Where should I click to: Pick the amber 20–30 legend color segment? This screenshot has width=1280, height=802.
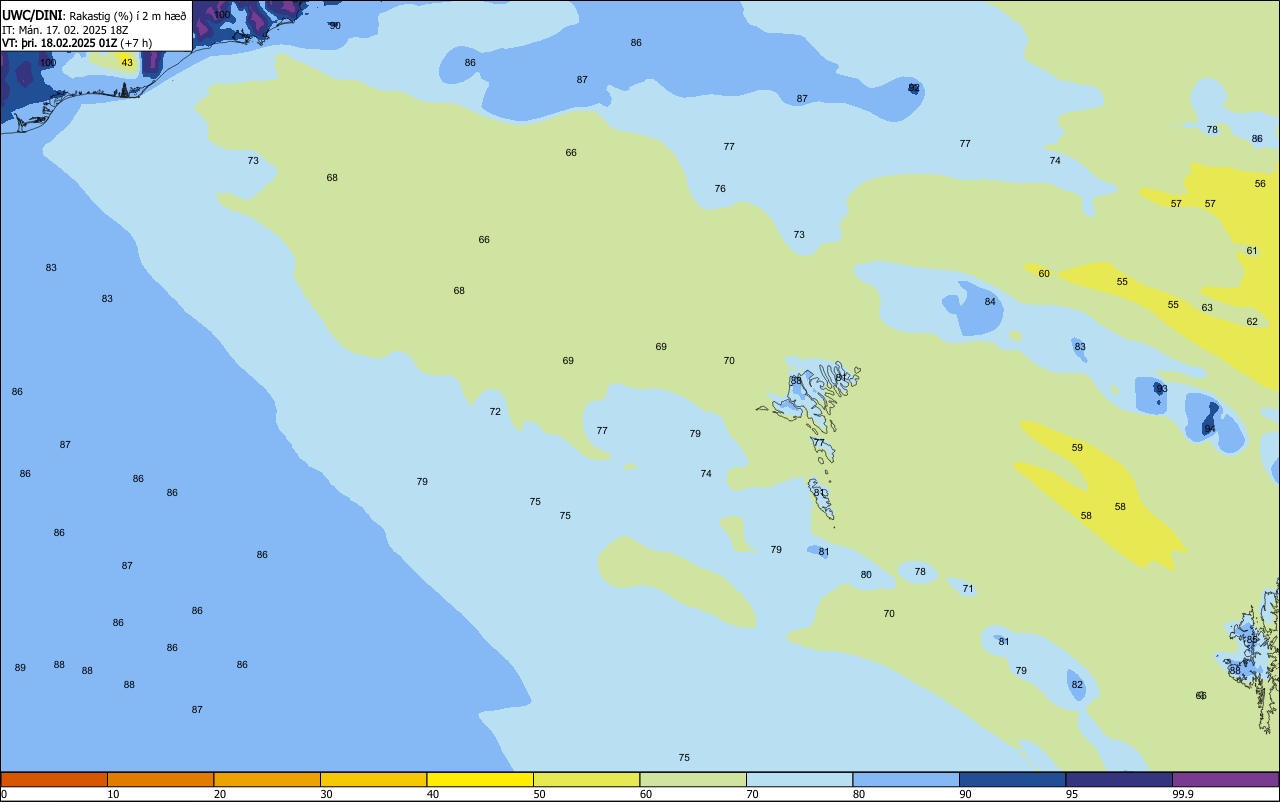(x=267, y=779)
